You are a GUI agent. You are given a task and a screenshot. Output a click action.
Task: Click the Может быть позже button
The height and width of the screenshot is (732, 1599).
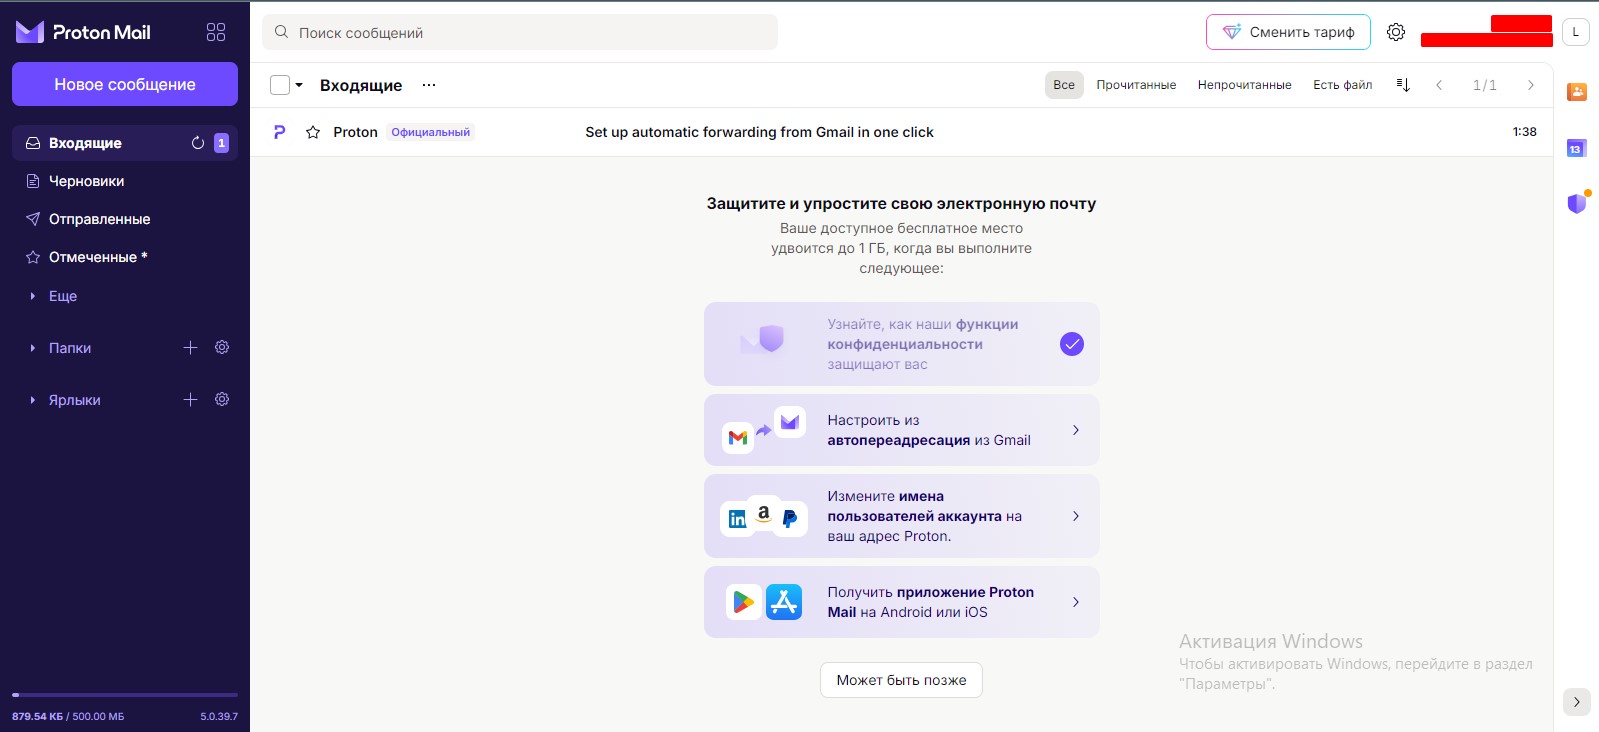902,680
